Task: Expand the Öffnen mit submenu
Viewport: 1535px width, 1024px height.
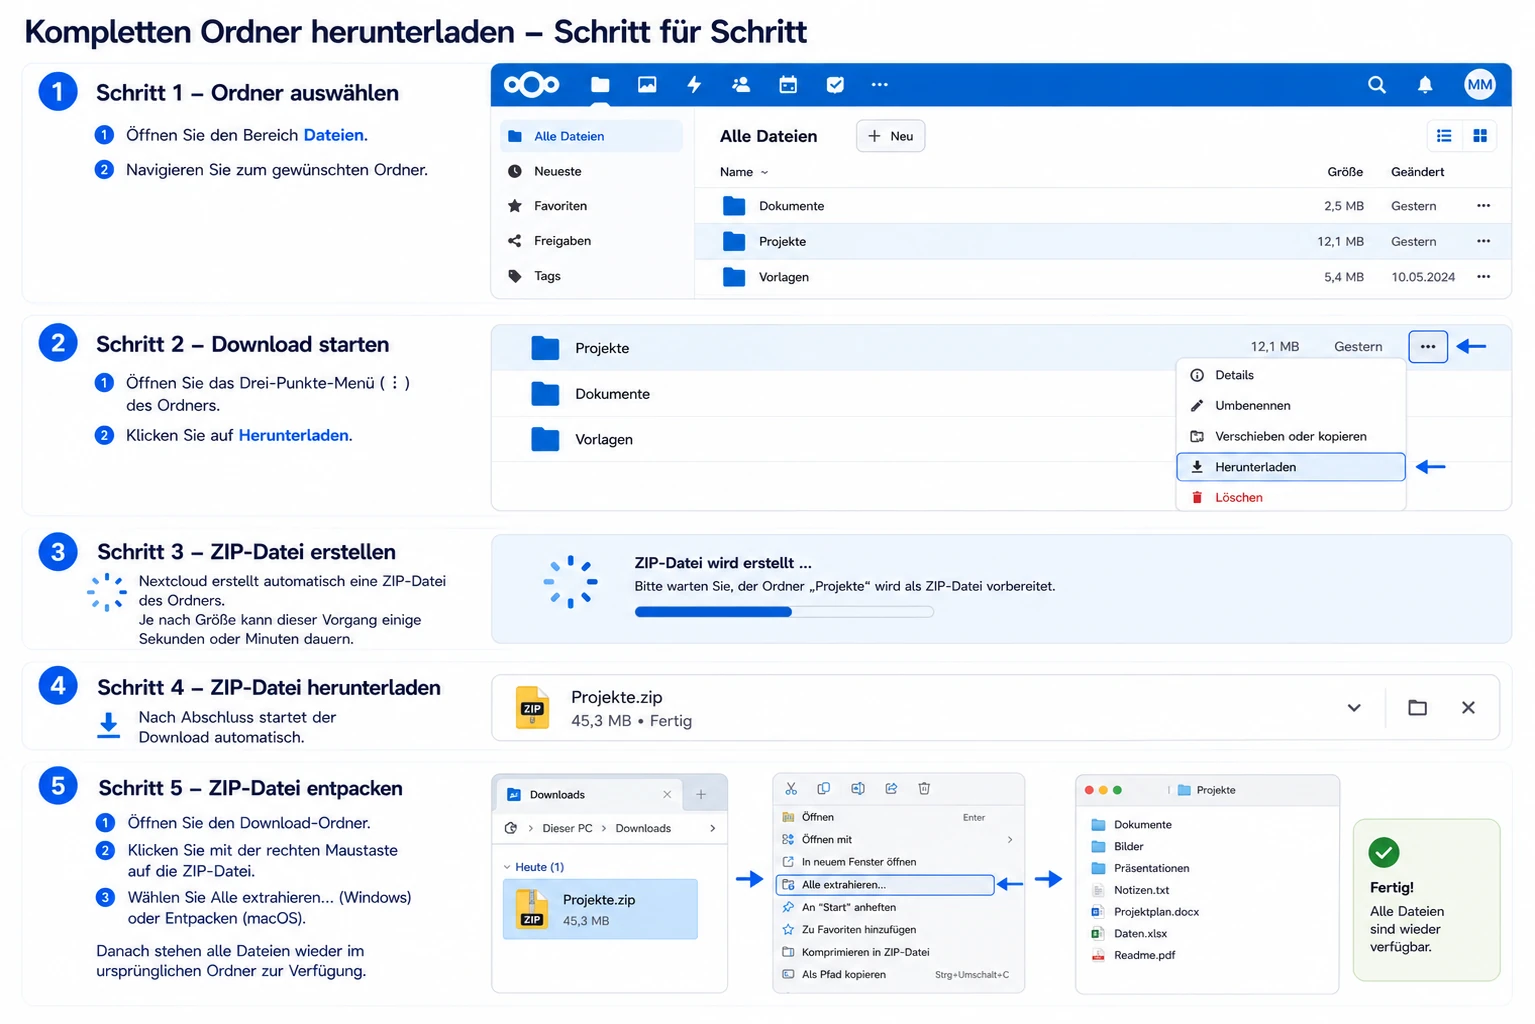Action: (898, 840)
